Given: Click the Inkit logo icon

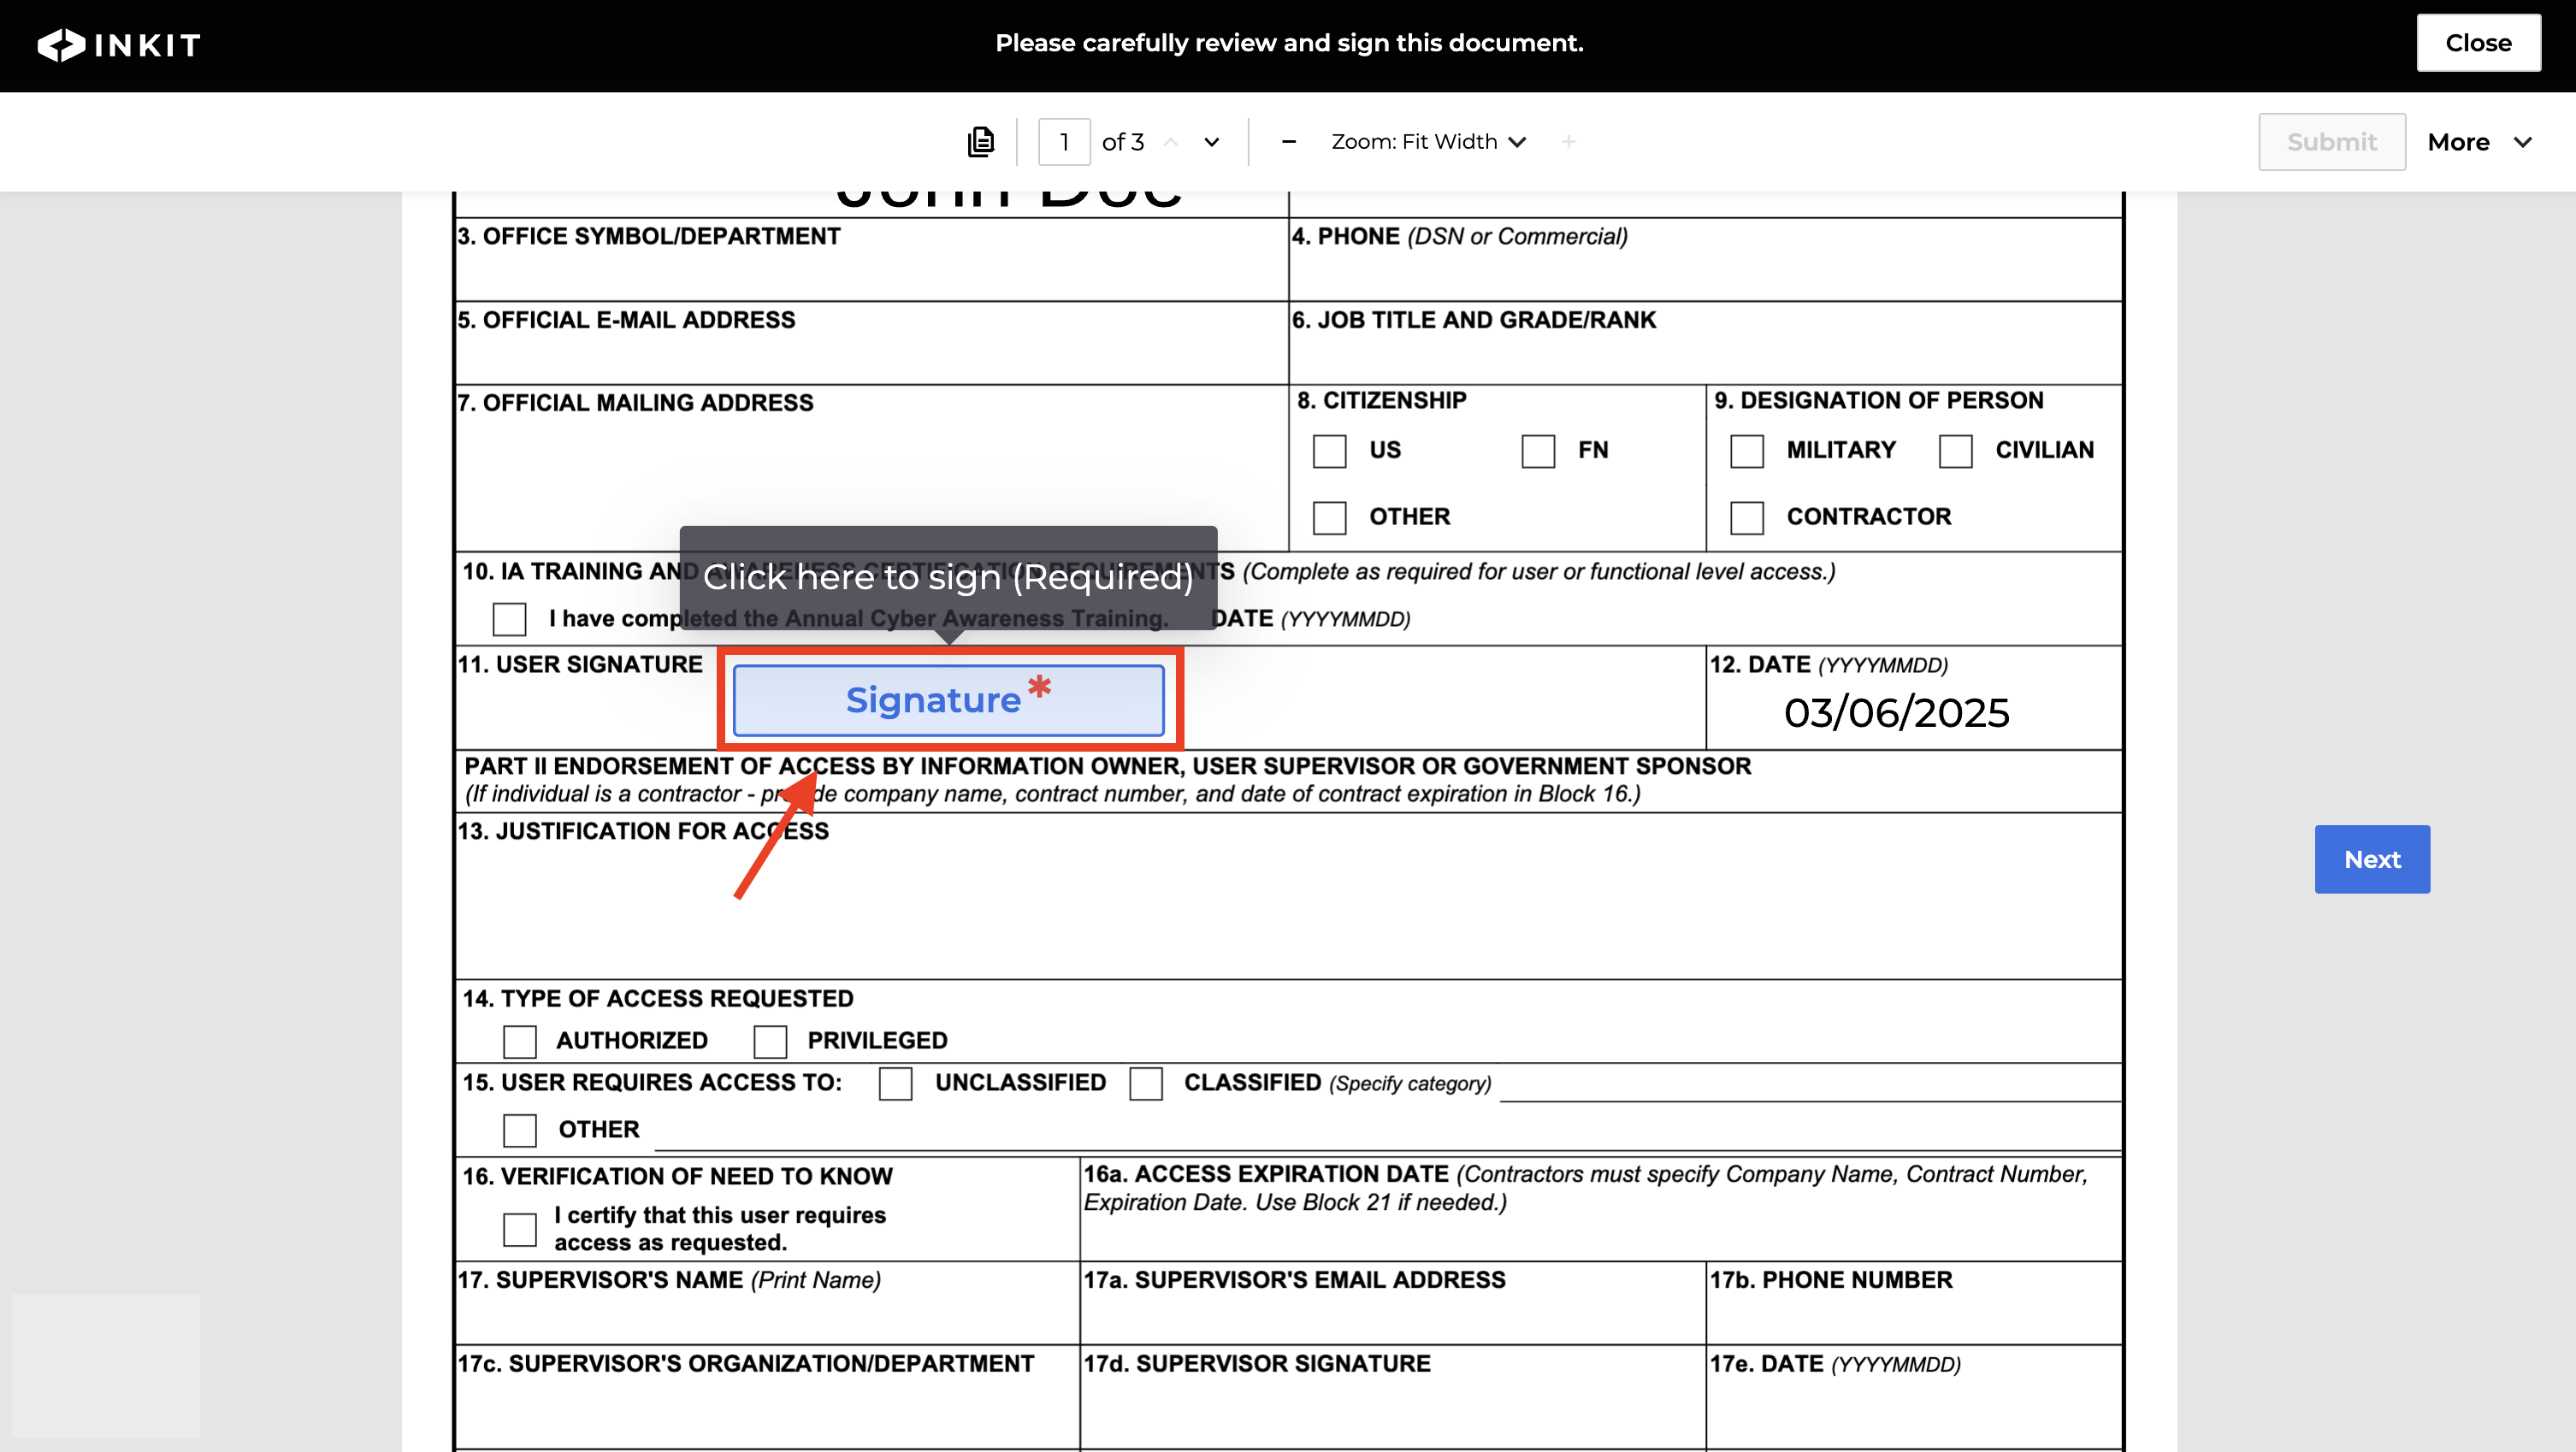Looking at the screenshot, I should click(61, 44).
